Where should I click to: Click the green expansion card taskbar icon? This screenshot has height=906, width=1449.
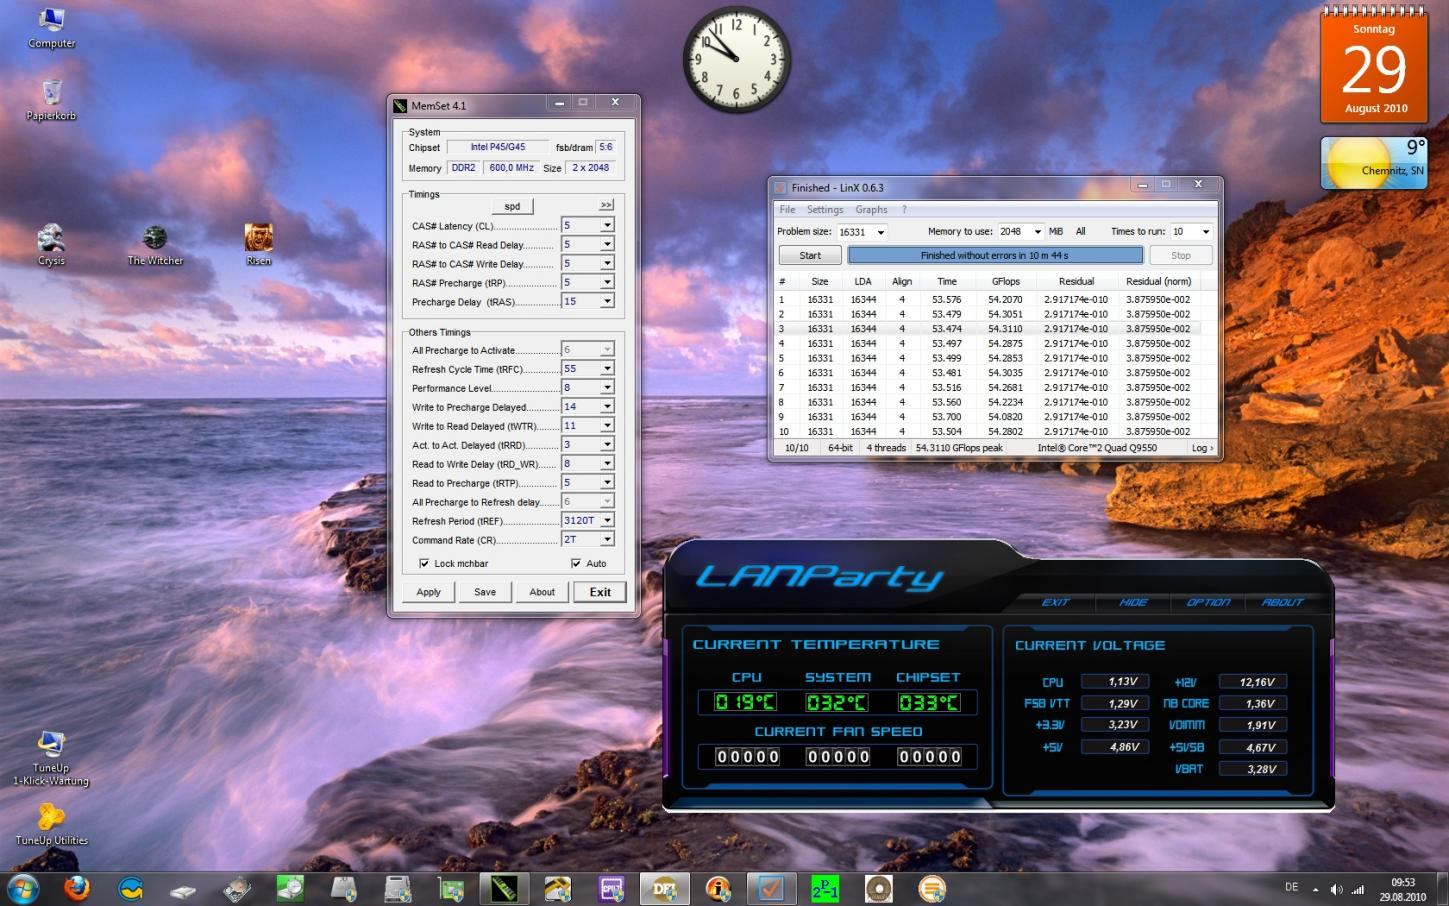[451, 888]
